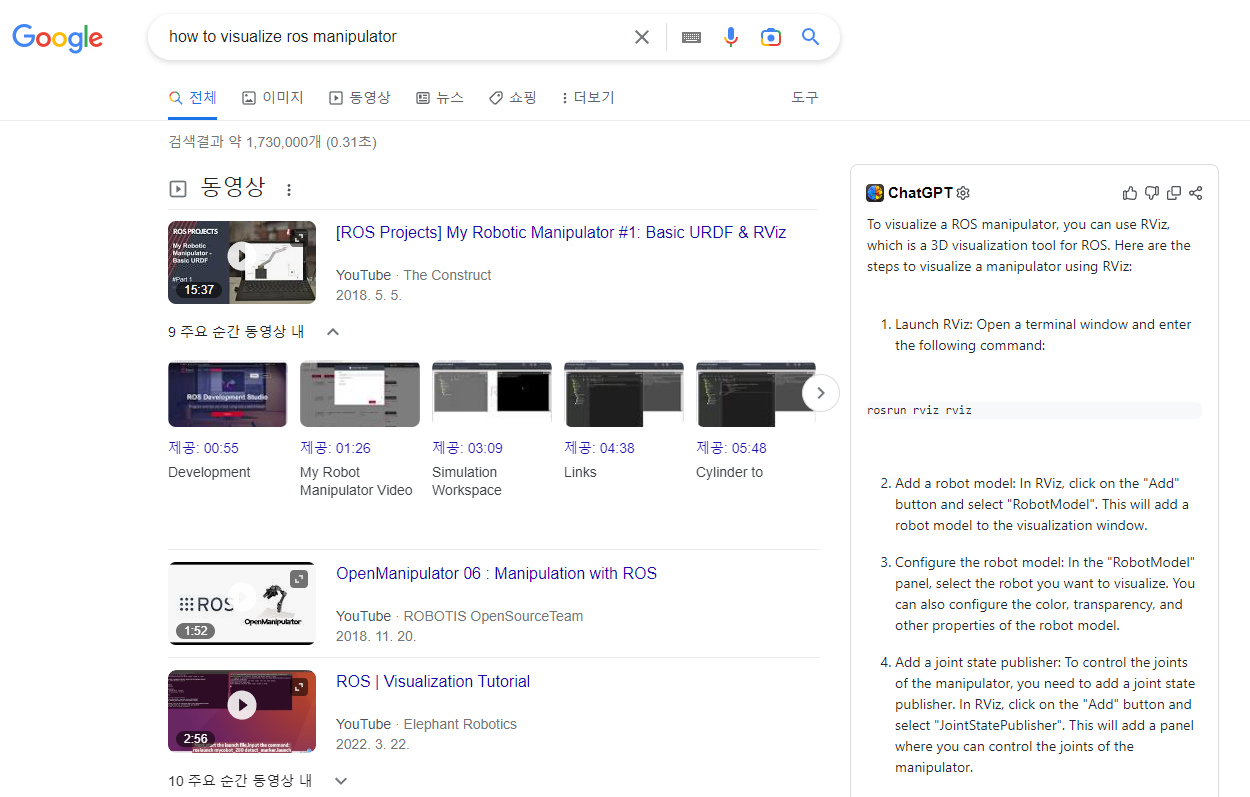Play the OpenManipulator 06 video thumbnail
The width and height of the screenshot is (1250, 797).
coord(242,603)
